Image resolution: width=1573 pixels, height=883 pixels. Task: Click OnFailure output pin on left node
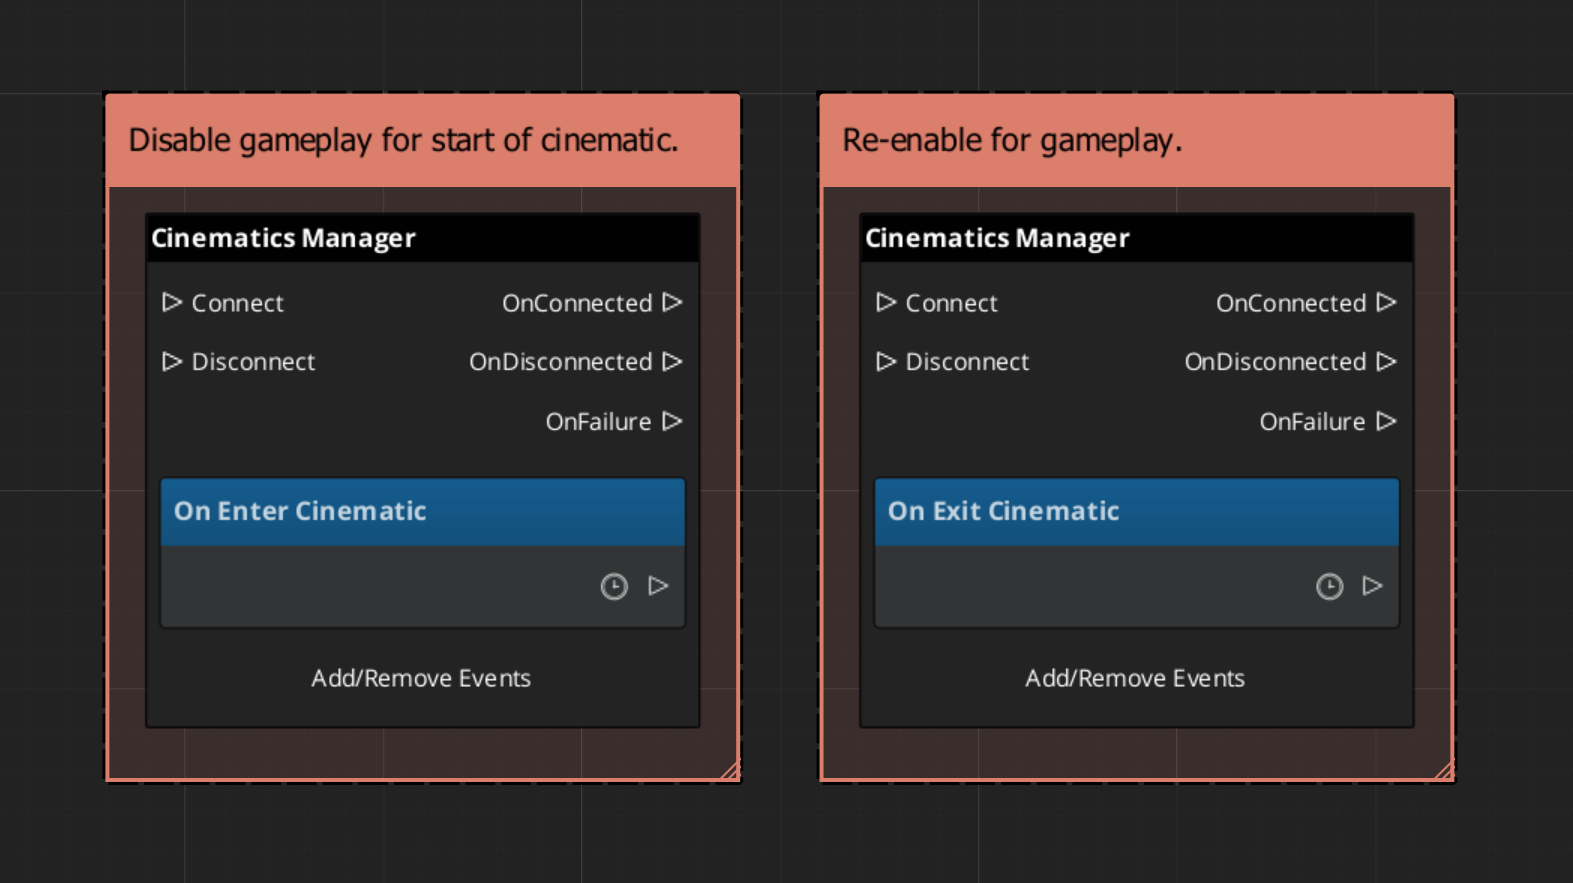pos(672,421)
